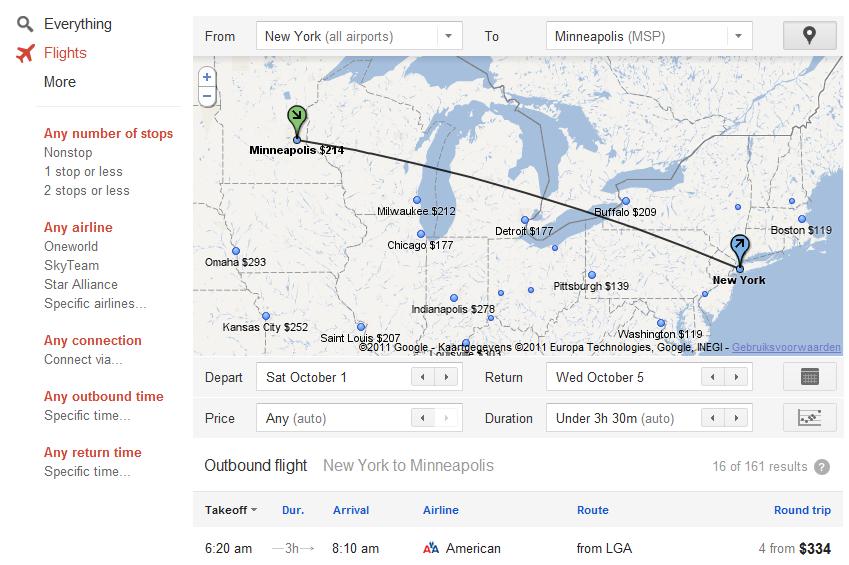Viewport: 849px width, 565px height.
Task: Lower the Price filter limit
Action: coord(423,418)
